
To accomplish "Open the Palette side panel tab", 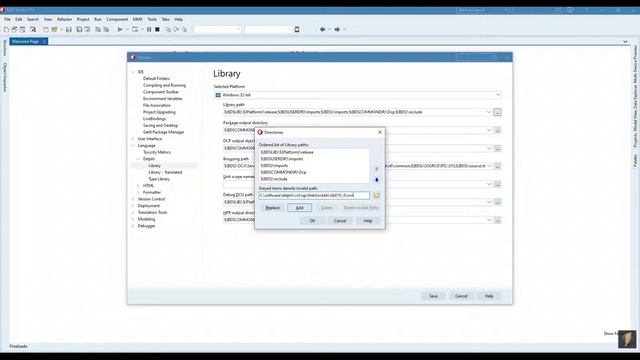I will pos(635,160).
